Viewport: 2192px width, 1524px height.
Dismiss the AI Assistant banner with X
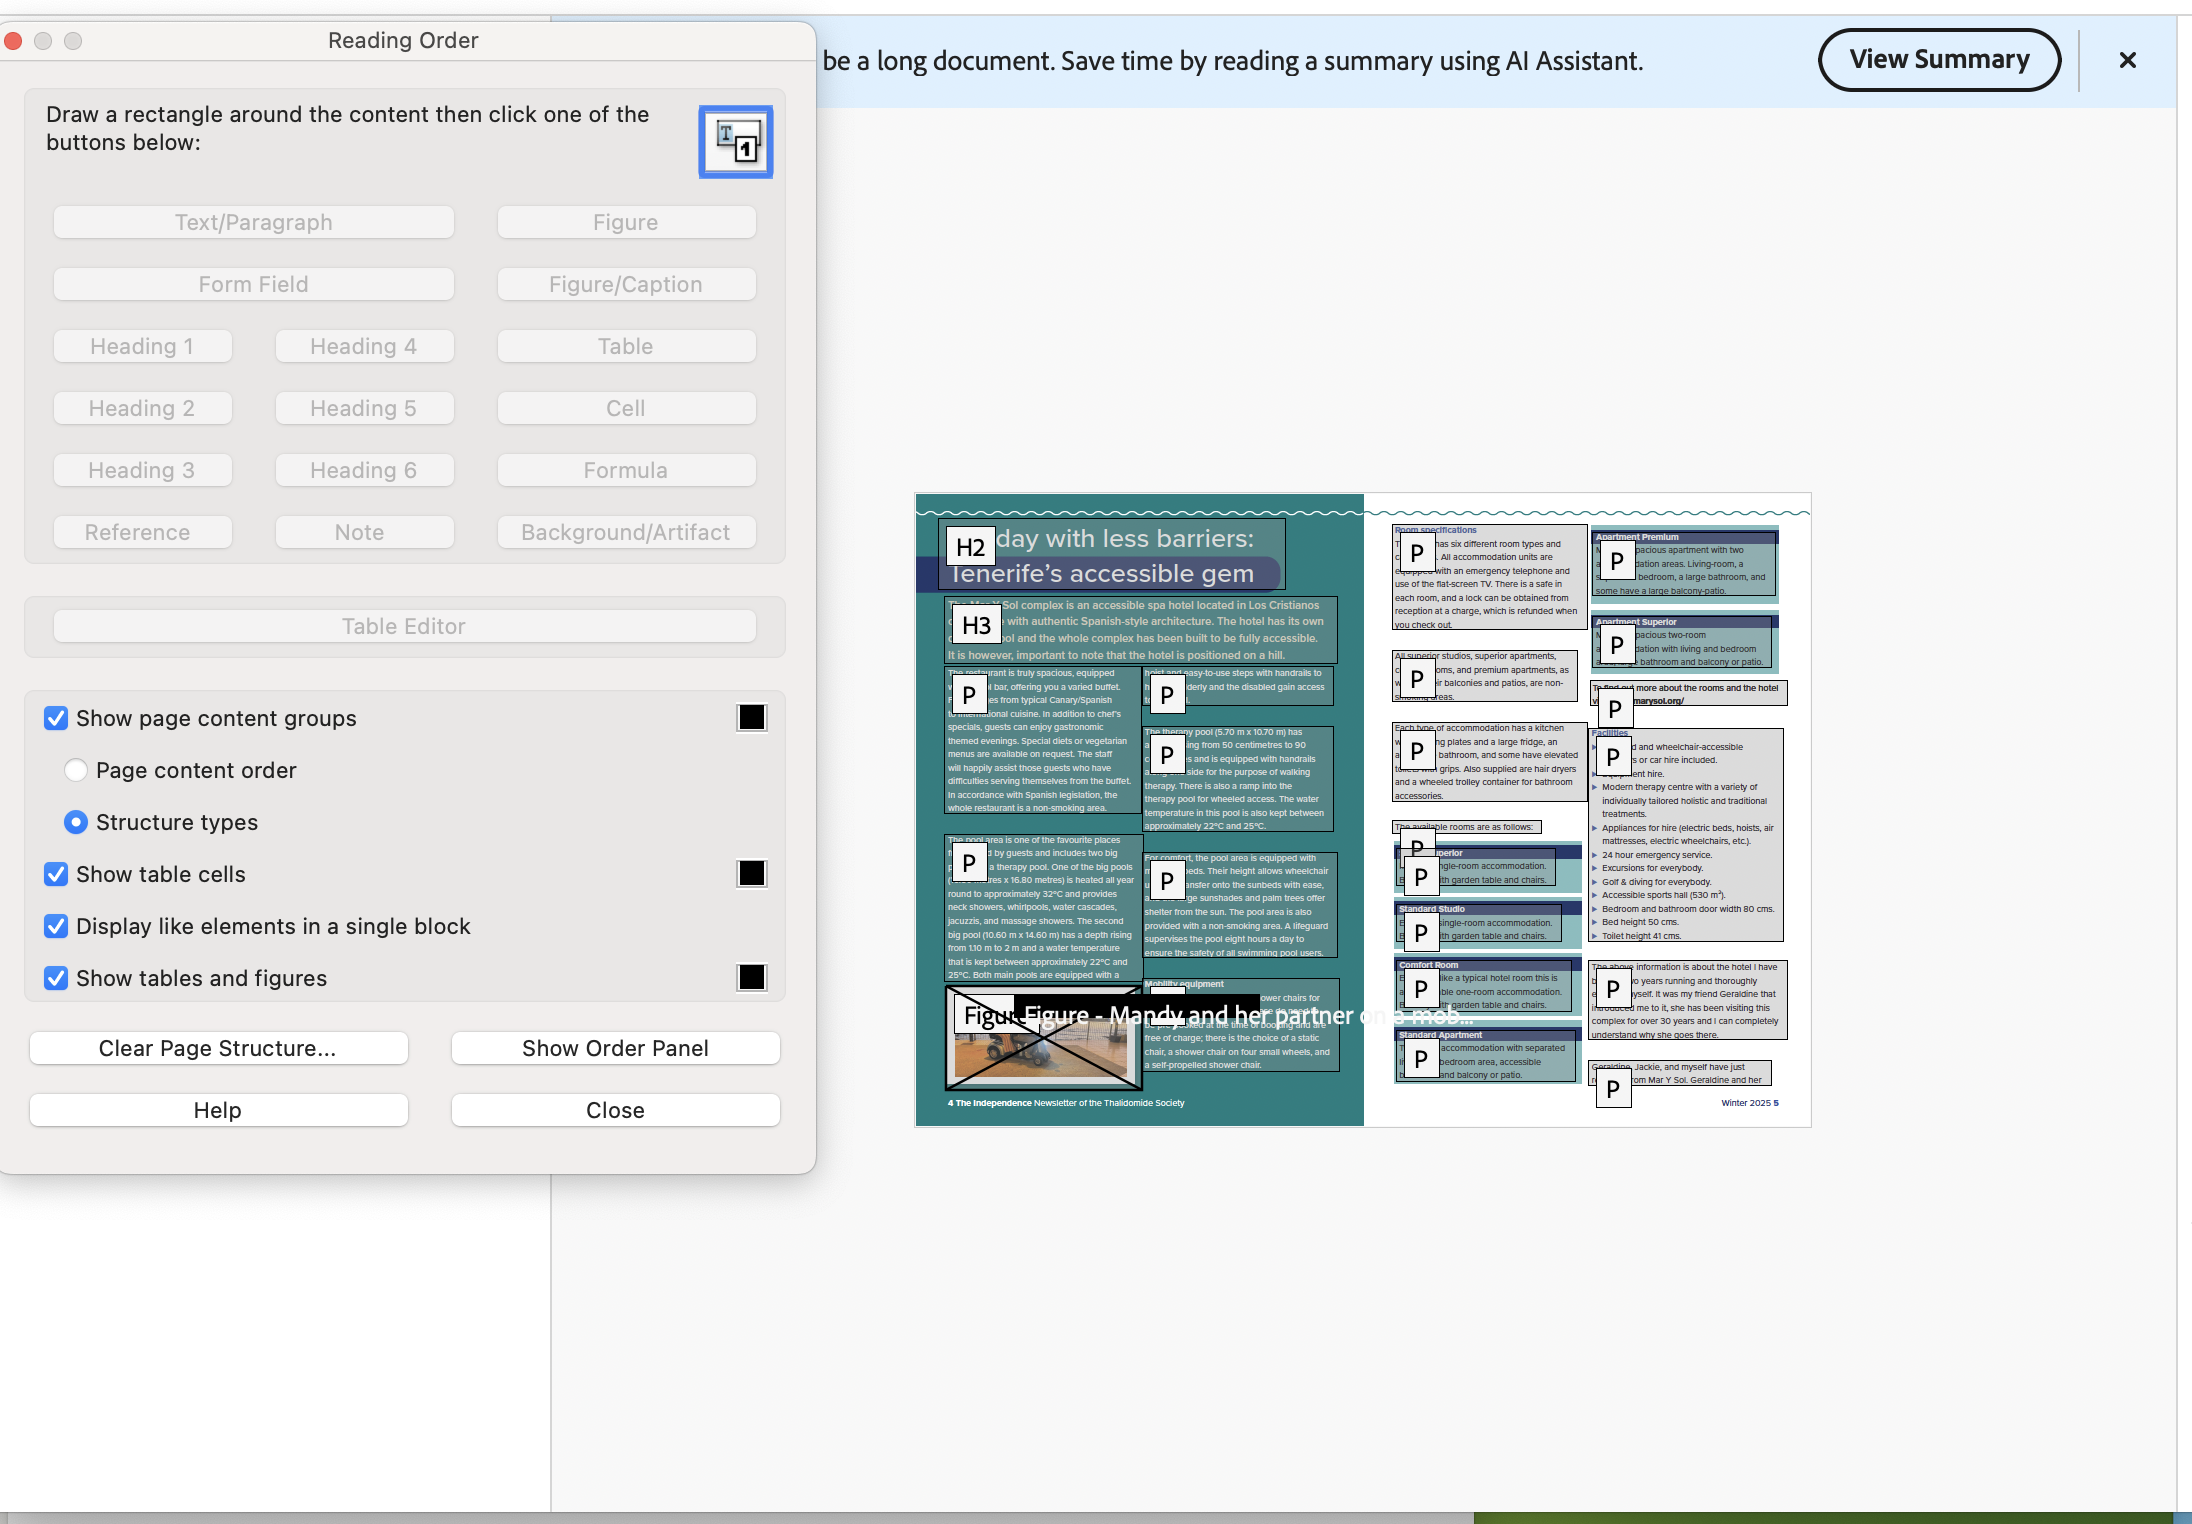pyautogui.click(x=2127, y=60)
